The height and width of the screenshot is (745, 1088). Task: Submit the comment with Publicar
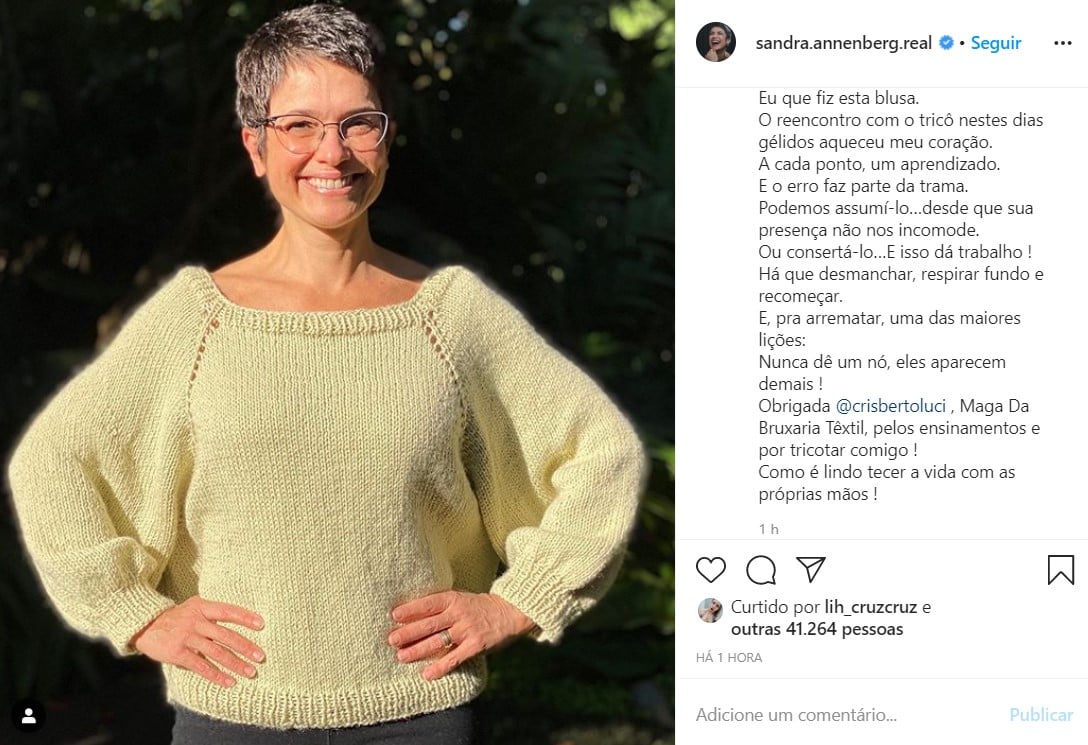coord(1041,714)
